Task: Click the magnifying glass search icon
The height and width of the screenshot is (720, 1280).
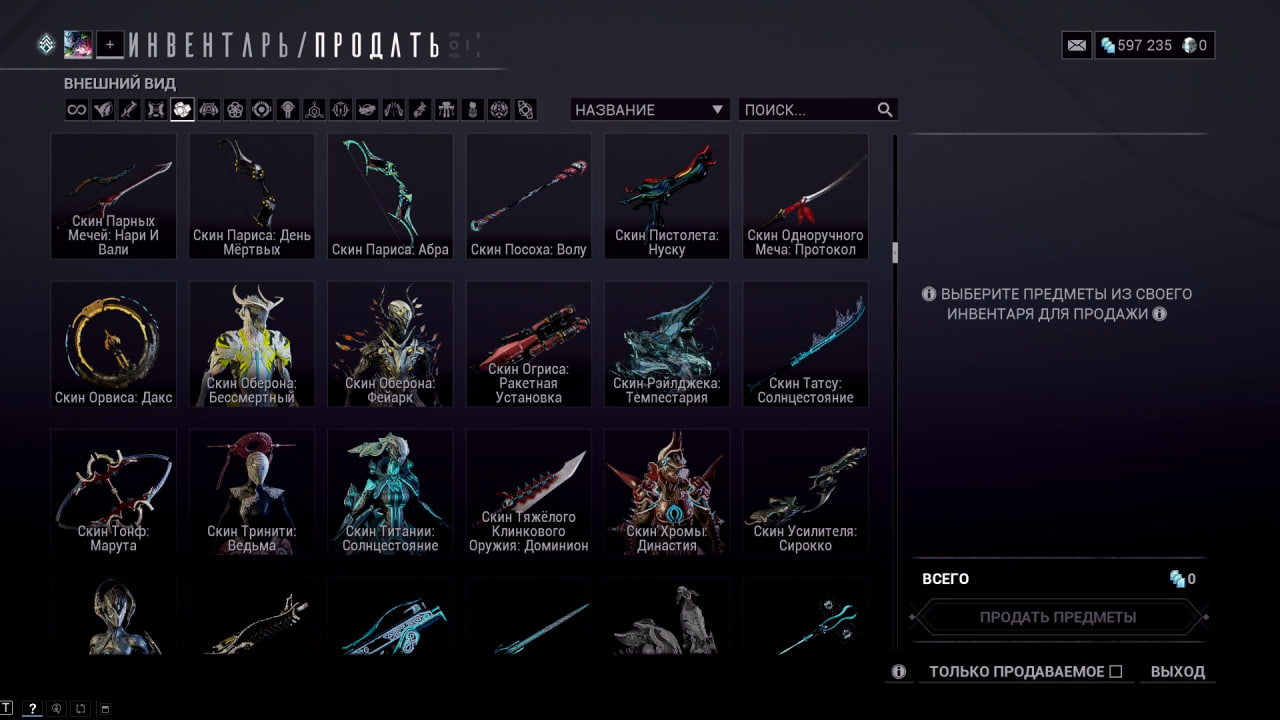Action: [x=885, y=110]
